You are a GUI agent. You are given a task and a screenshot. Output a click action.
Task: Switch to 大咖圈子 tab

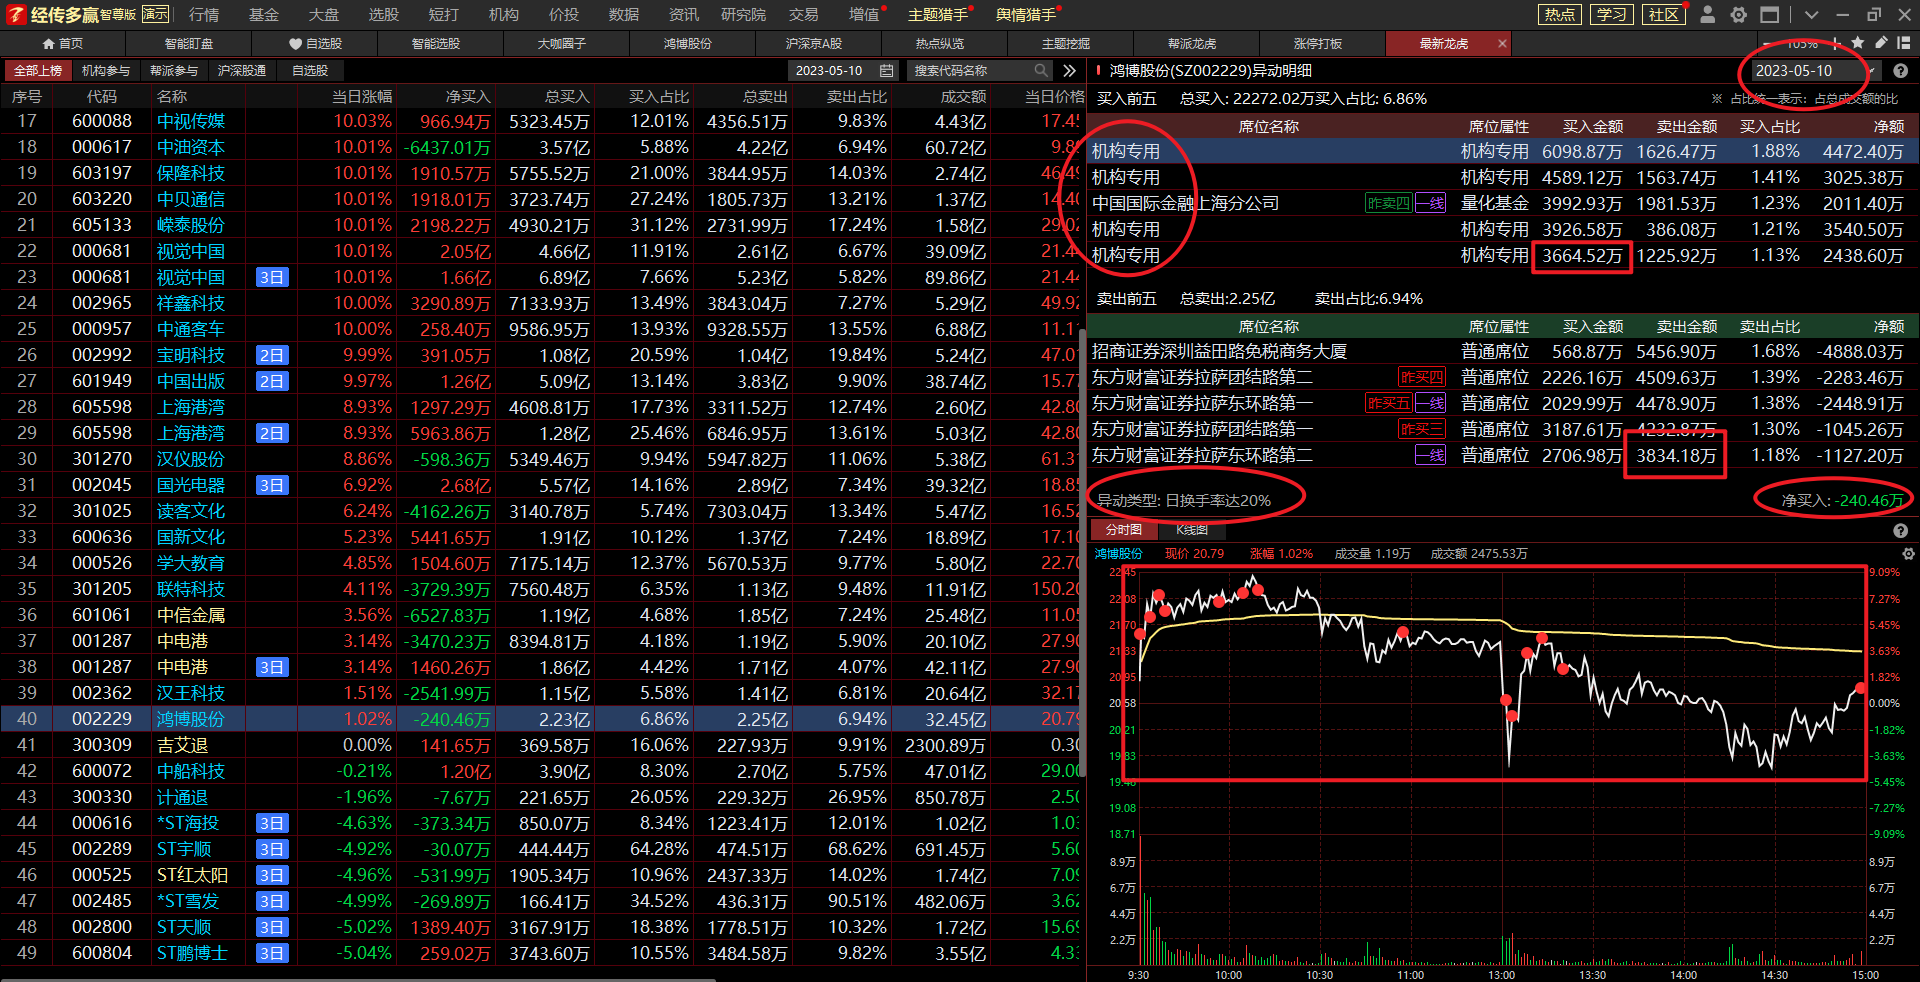pyautogui.click(x=562, y=44)
